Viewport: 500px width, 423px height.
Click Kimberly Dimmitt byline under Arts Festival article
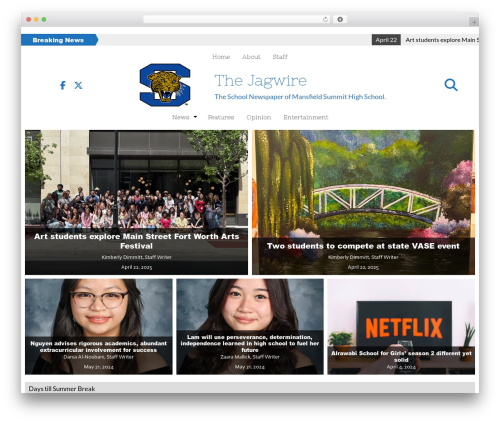click(x=136, y=257)
